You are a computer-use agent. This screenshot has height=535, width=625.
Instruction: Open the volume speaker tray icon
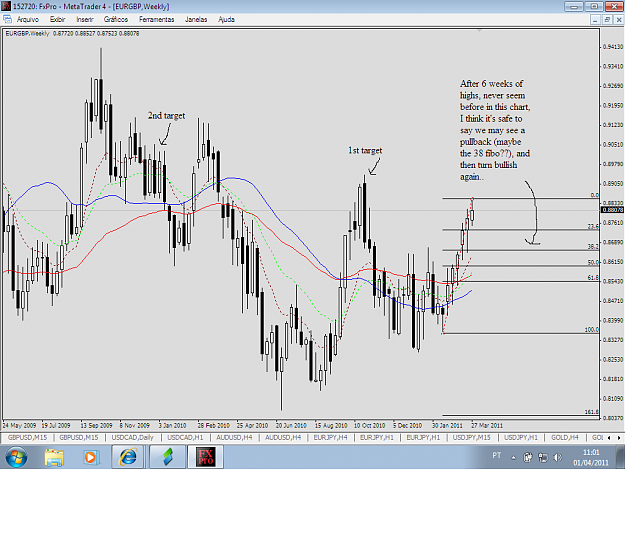(558, 458)
